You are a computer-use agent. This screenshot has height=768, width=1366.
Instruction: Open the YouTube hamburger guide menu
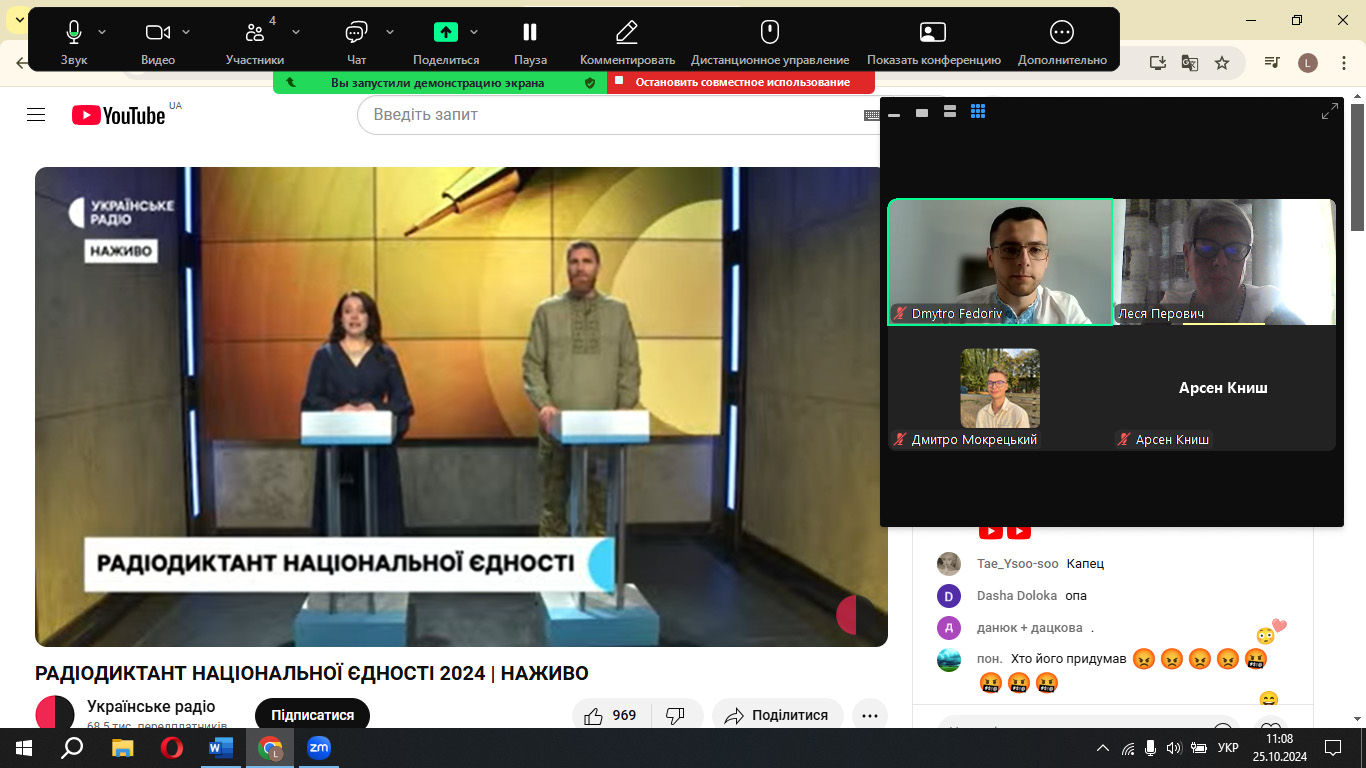click(36, 115)
